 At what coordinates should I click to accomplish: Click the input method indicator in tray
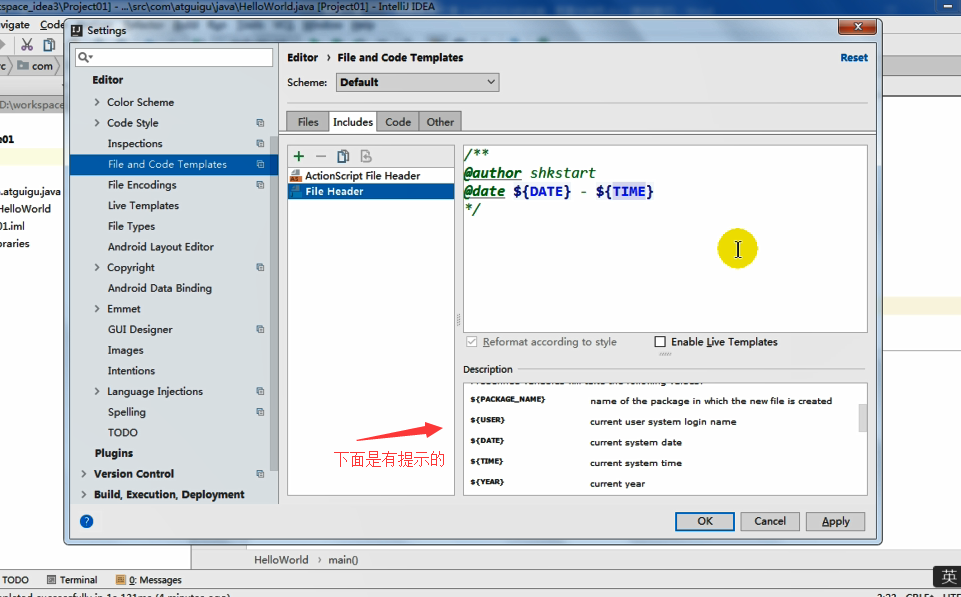(x=948, y=577)
